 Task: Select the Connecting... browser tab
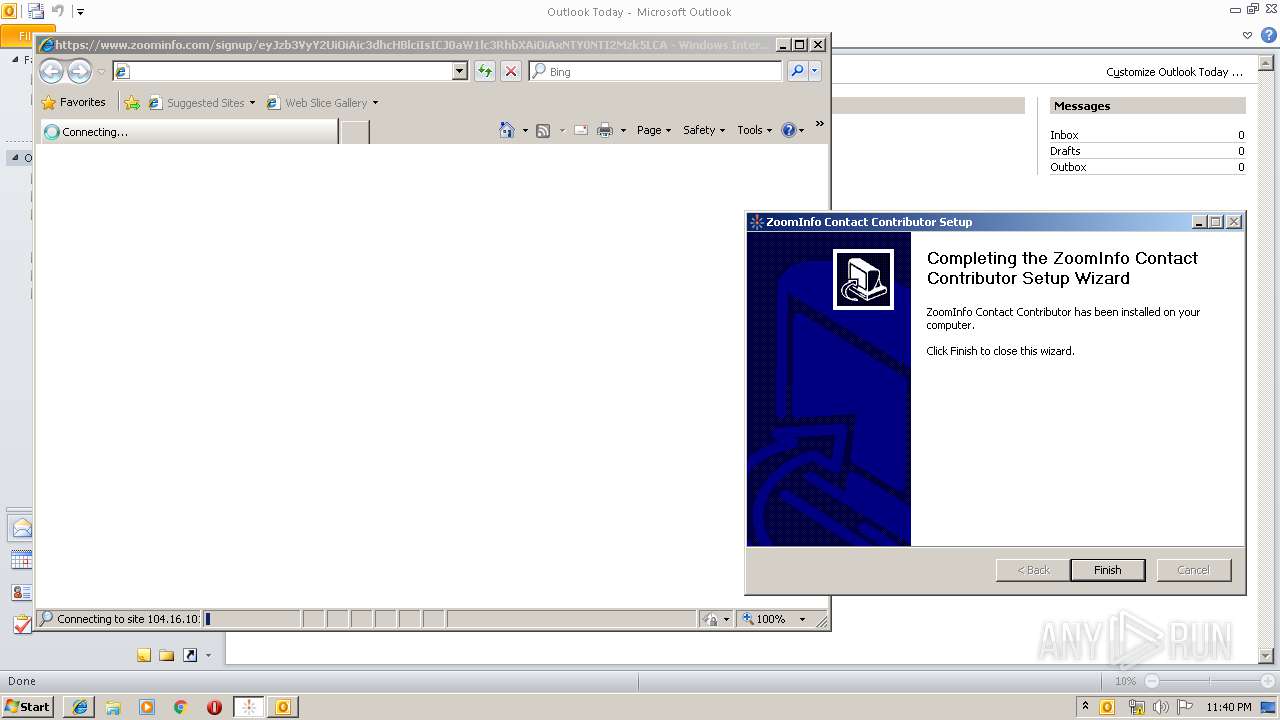click(189, 132)
